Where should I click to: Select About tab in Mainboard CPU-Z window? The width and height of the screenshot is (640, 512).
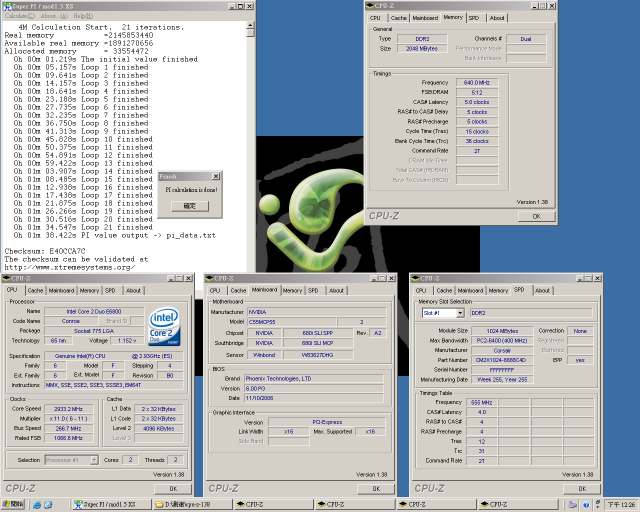coord(336,290)
